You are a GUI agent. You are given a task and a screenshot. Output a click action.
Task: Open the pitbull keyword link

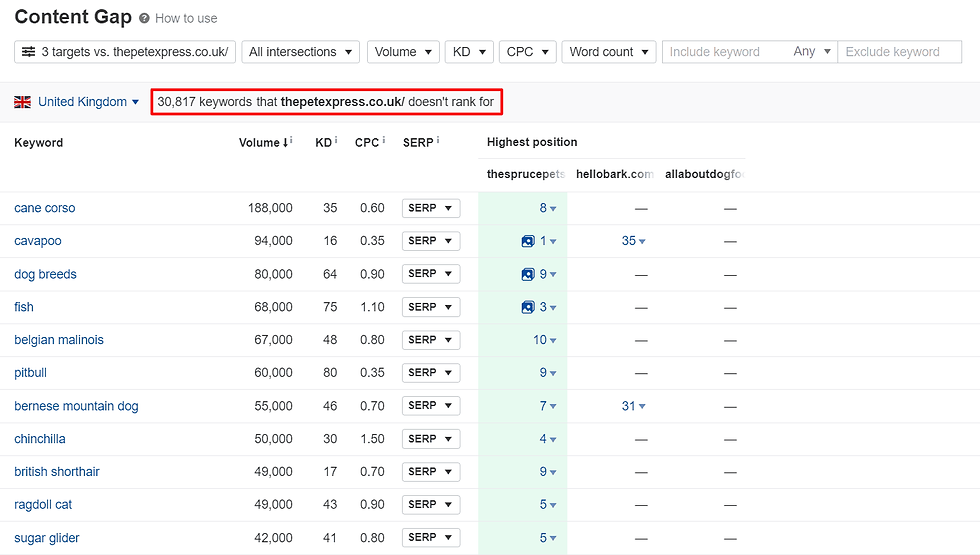point(31,373)
